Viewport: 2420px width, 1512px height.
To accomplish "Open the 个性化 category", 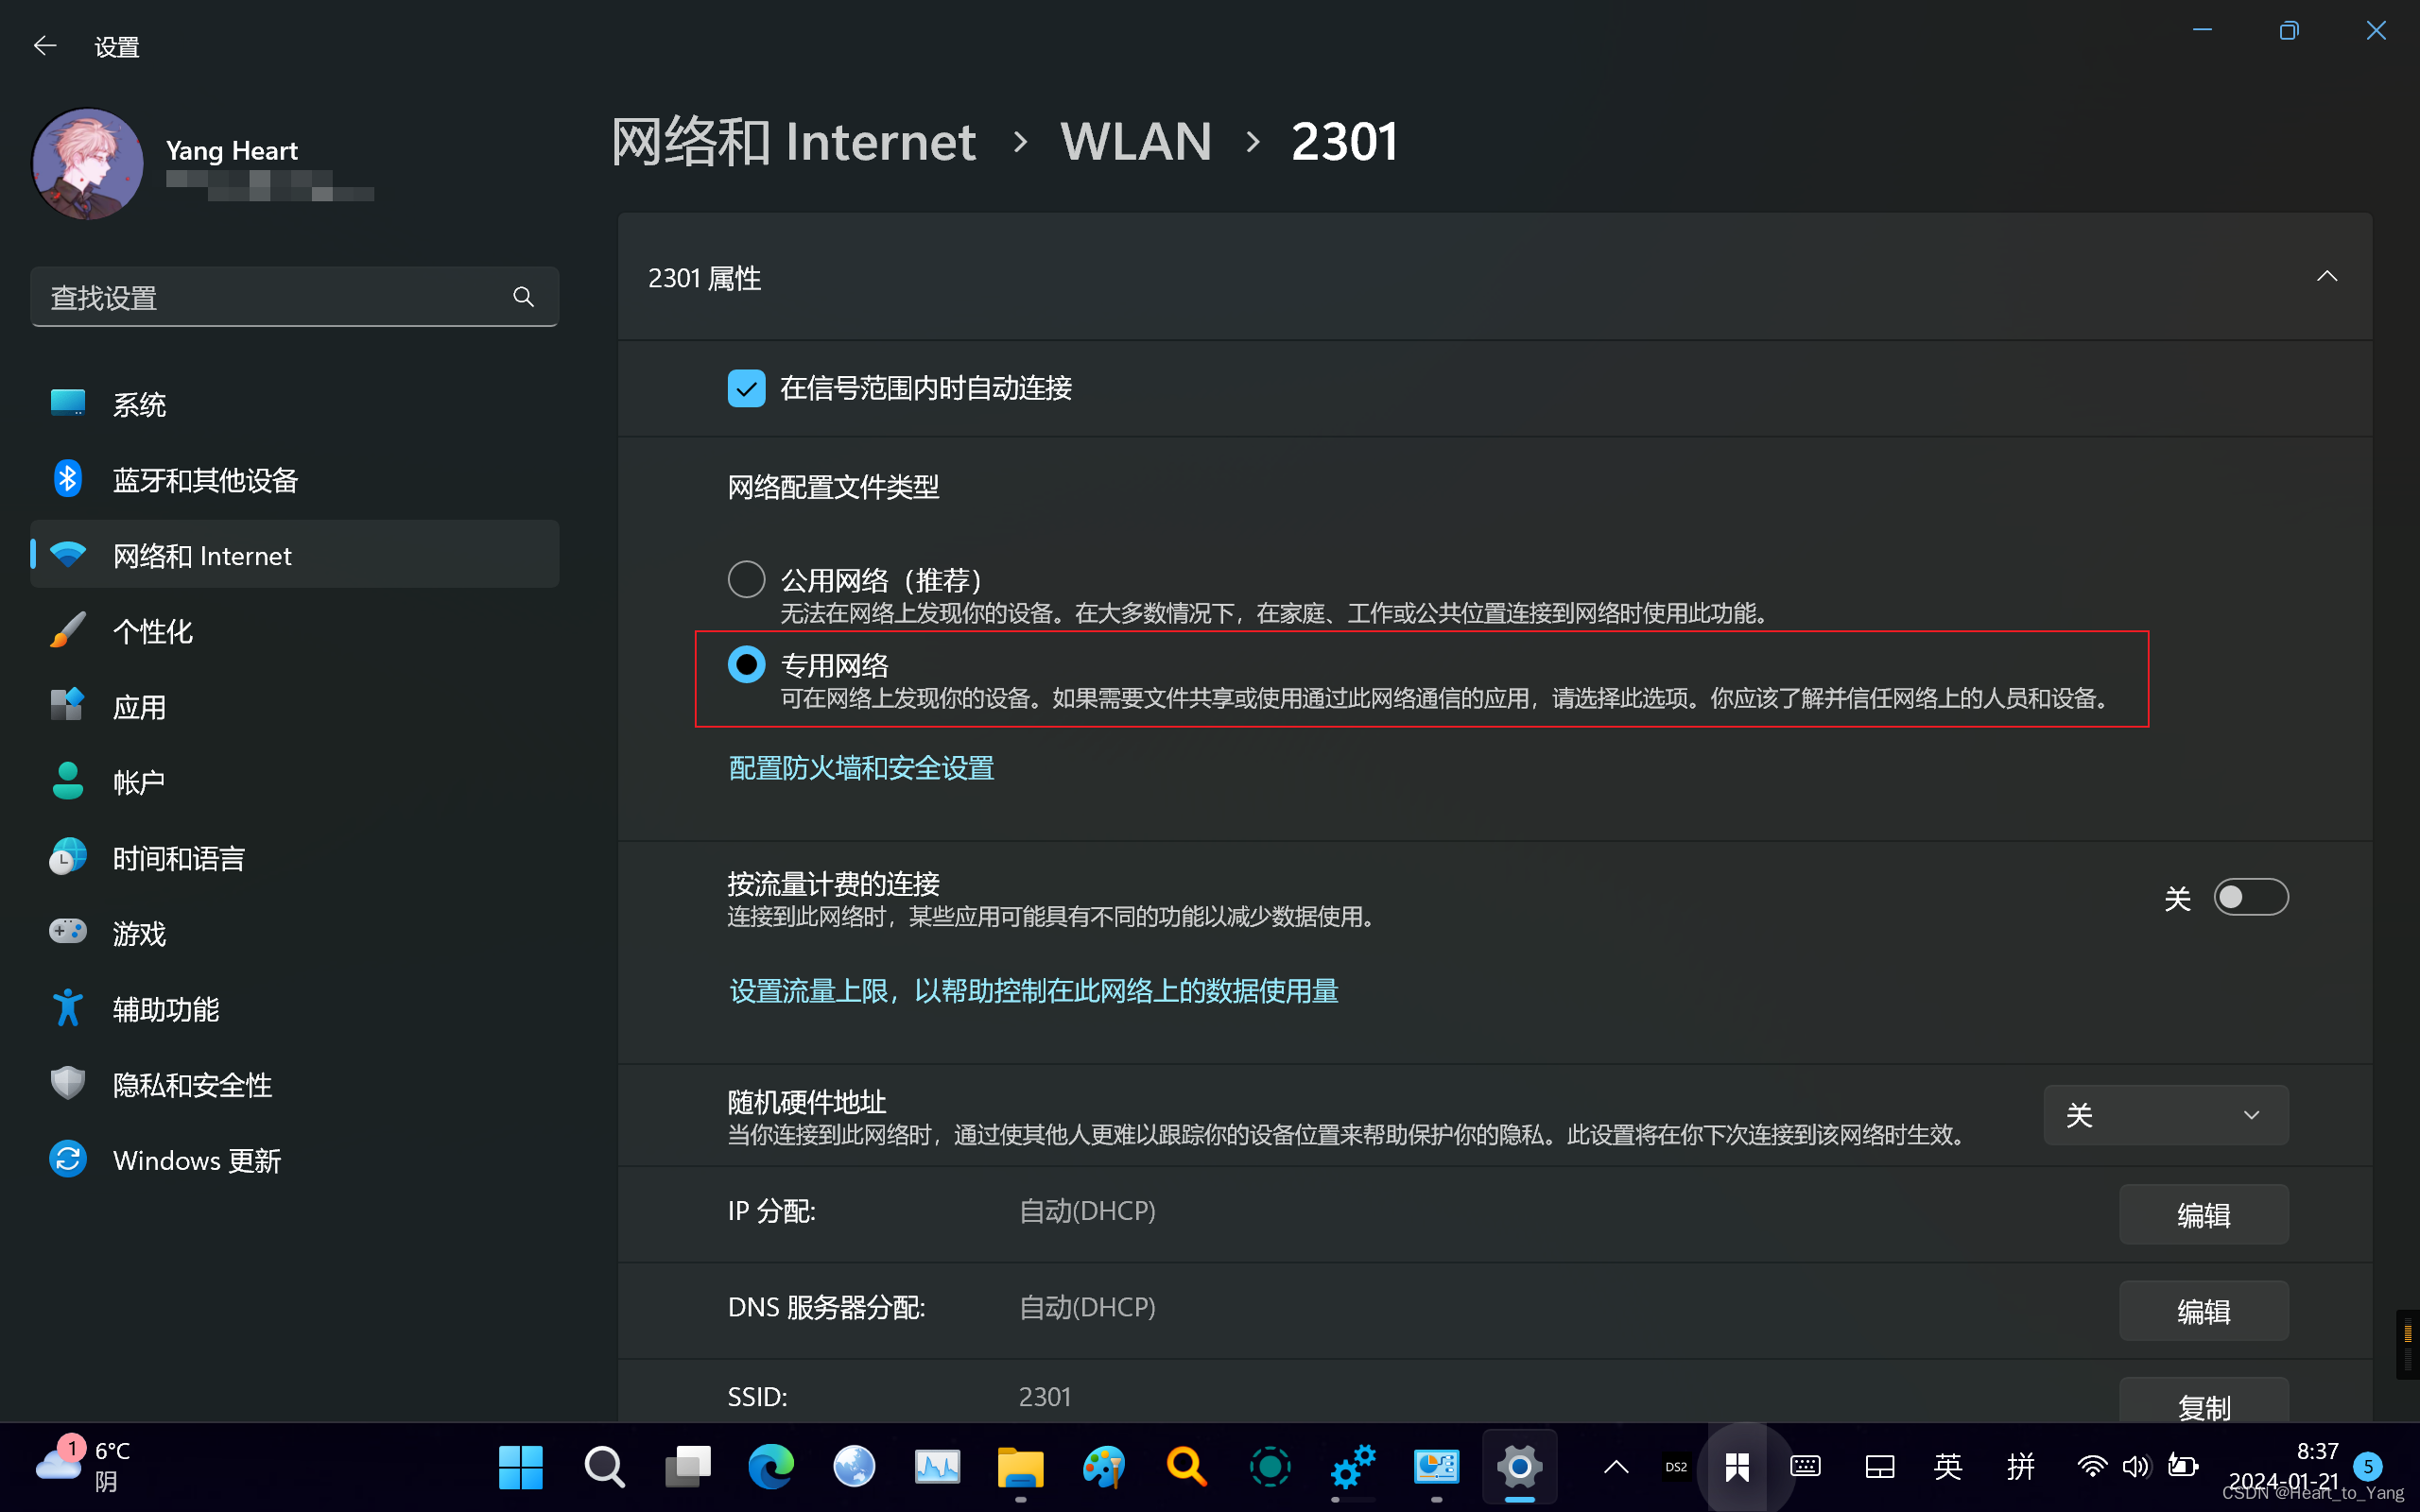I will click(x=294, y=631).
